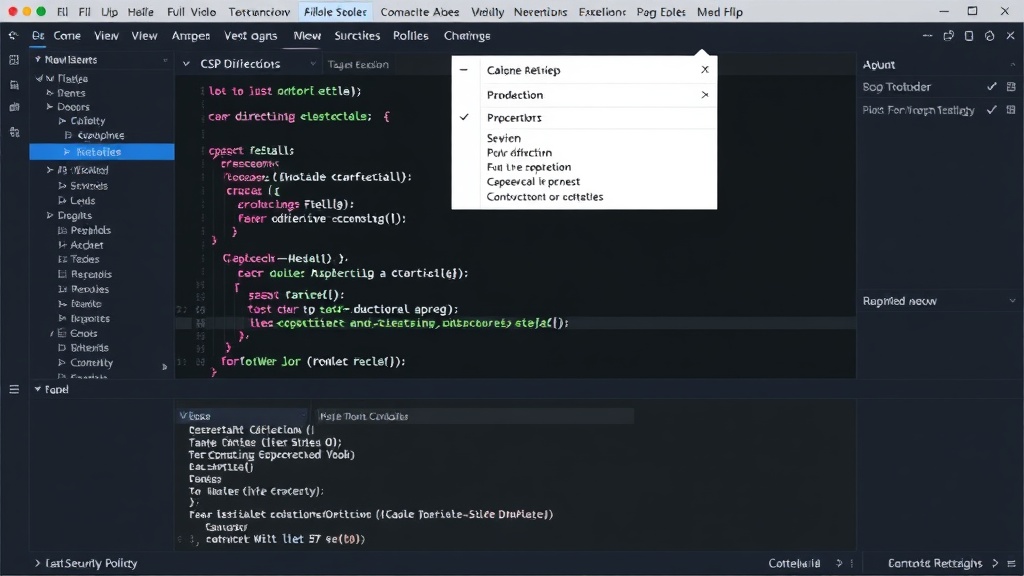Image resolution: width=1024 pixels, height=576 pixels.
Task: Select the Cvouplnce tree item
Action: (101, 135)
